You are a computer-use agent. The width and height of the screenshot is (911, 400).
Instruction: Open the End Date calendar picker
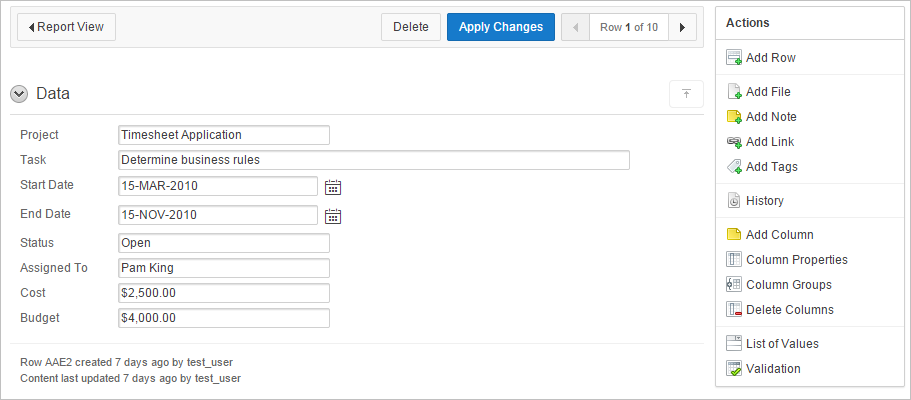[334, 215]
